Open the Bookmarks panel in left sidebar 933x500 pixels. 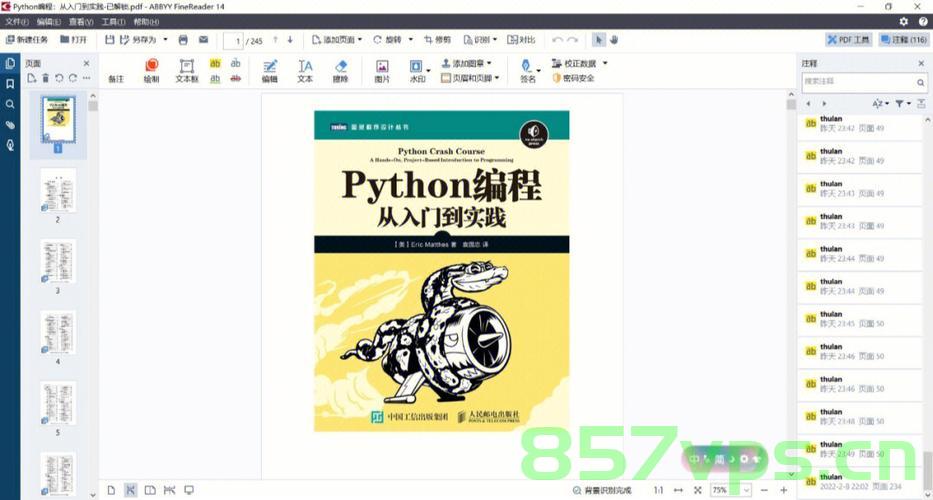(10, 84)
